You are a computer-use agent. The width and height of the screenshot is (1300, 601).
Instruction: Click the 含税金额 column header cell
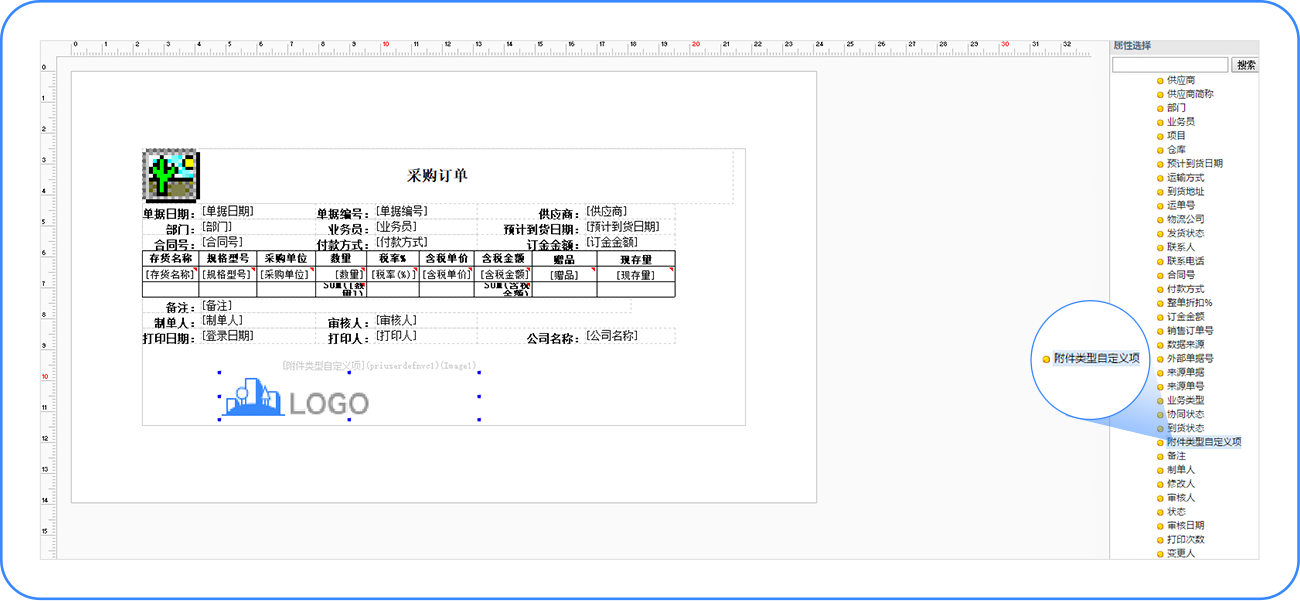(503, 259)
